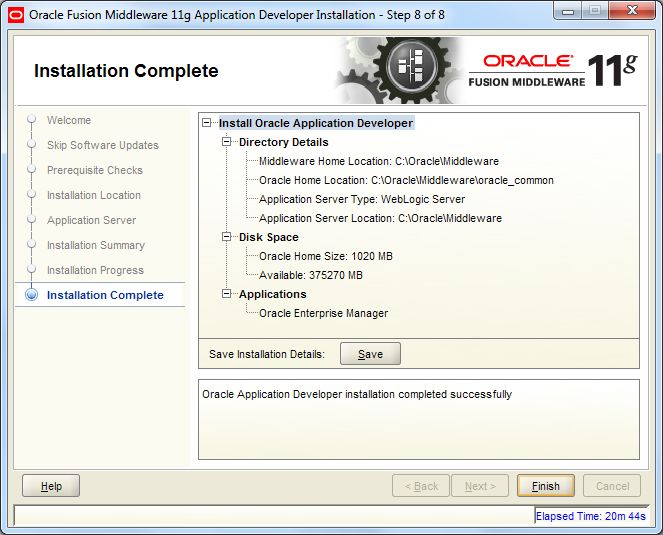Go to the Installation Location step
The width and height of the screenshot is (663, 535).
click(94, 195)
